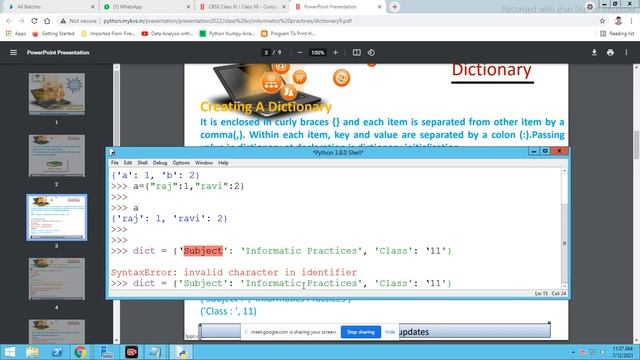This screenshot has height=360, width=640.
Task: Select page 1 thumbnail
Action: pyautogui.click(x=57, y=94)
